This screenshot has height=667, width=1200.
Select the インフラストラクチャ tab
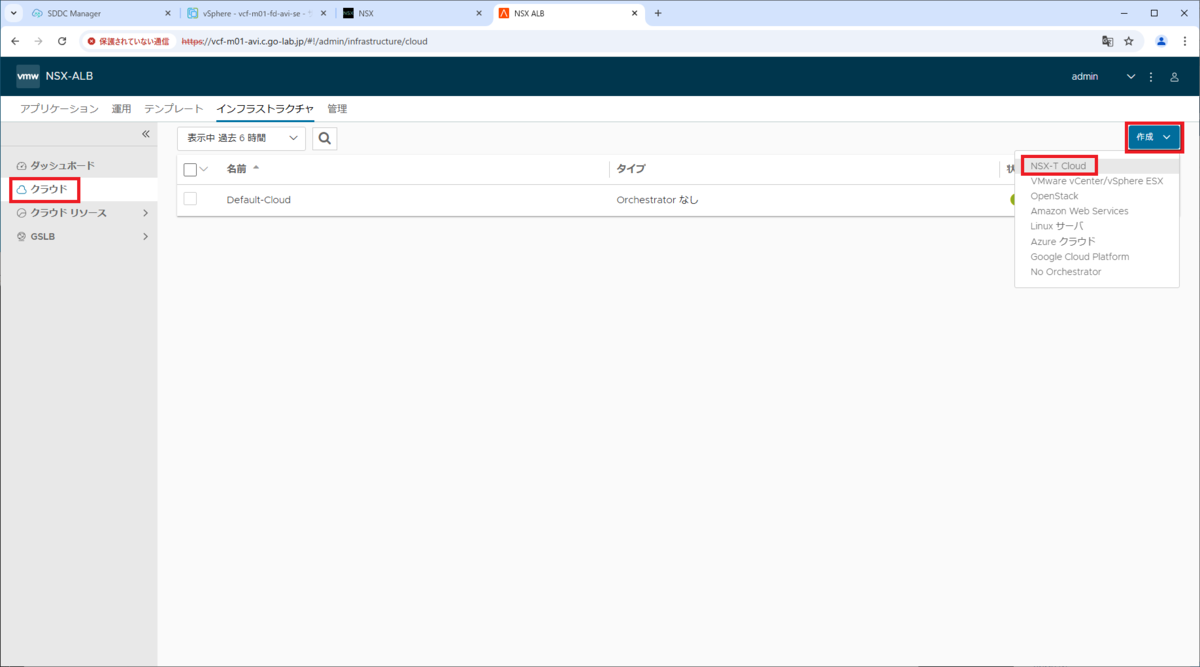(265, 109)
